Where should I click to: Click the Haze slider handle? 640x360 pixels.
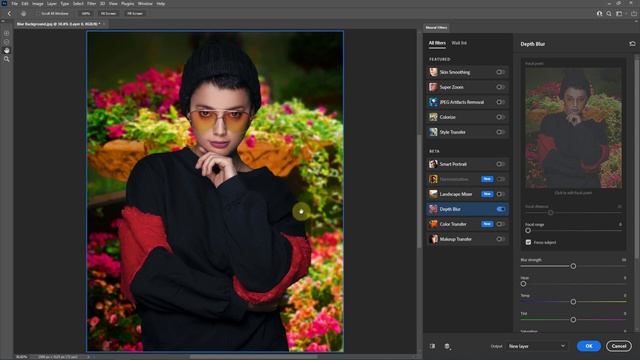pyautogui.click(x=523, y=284)
